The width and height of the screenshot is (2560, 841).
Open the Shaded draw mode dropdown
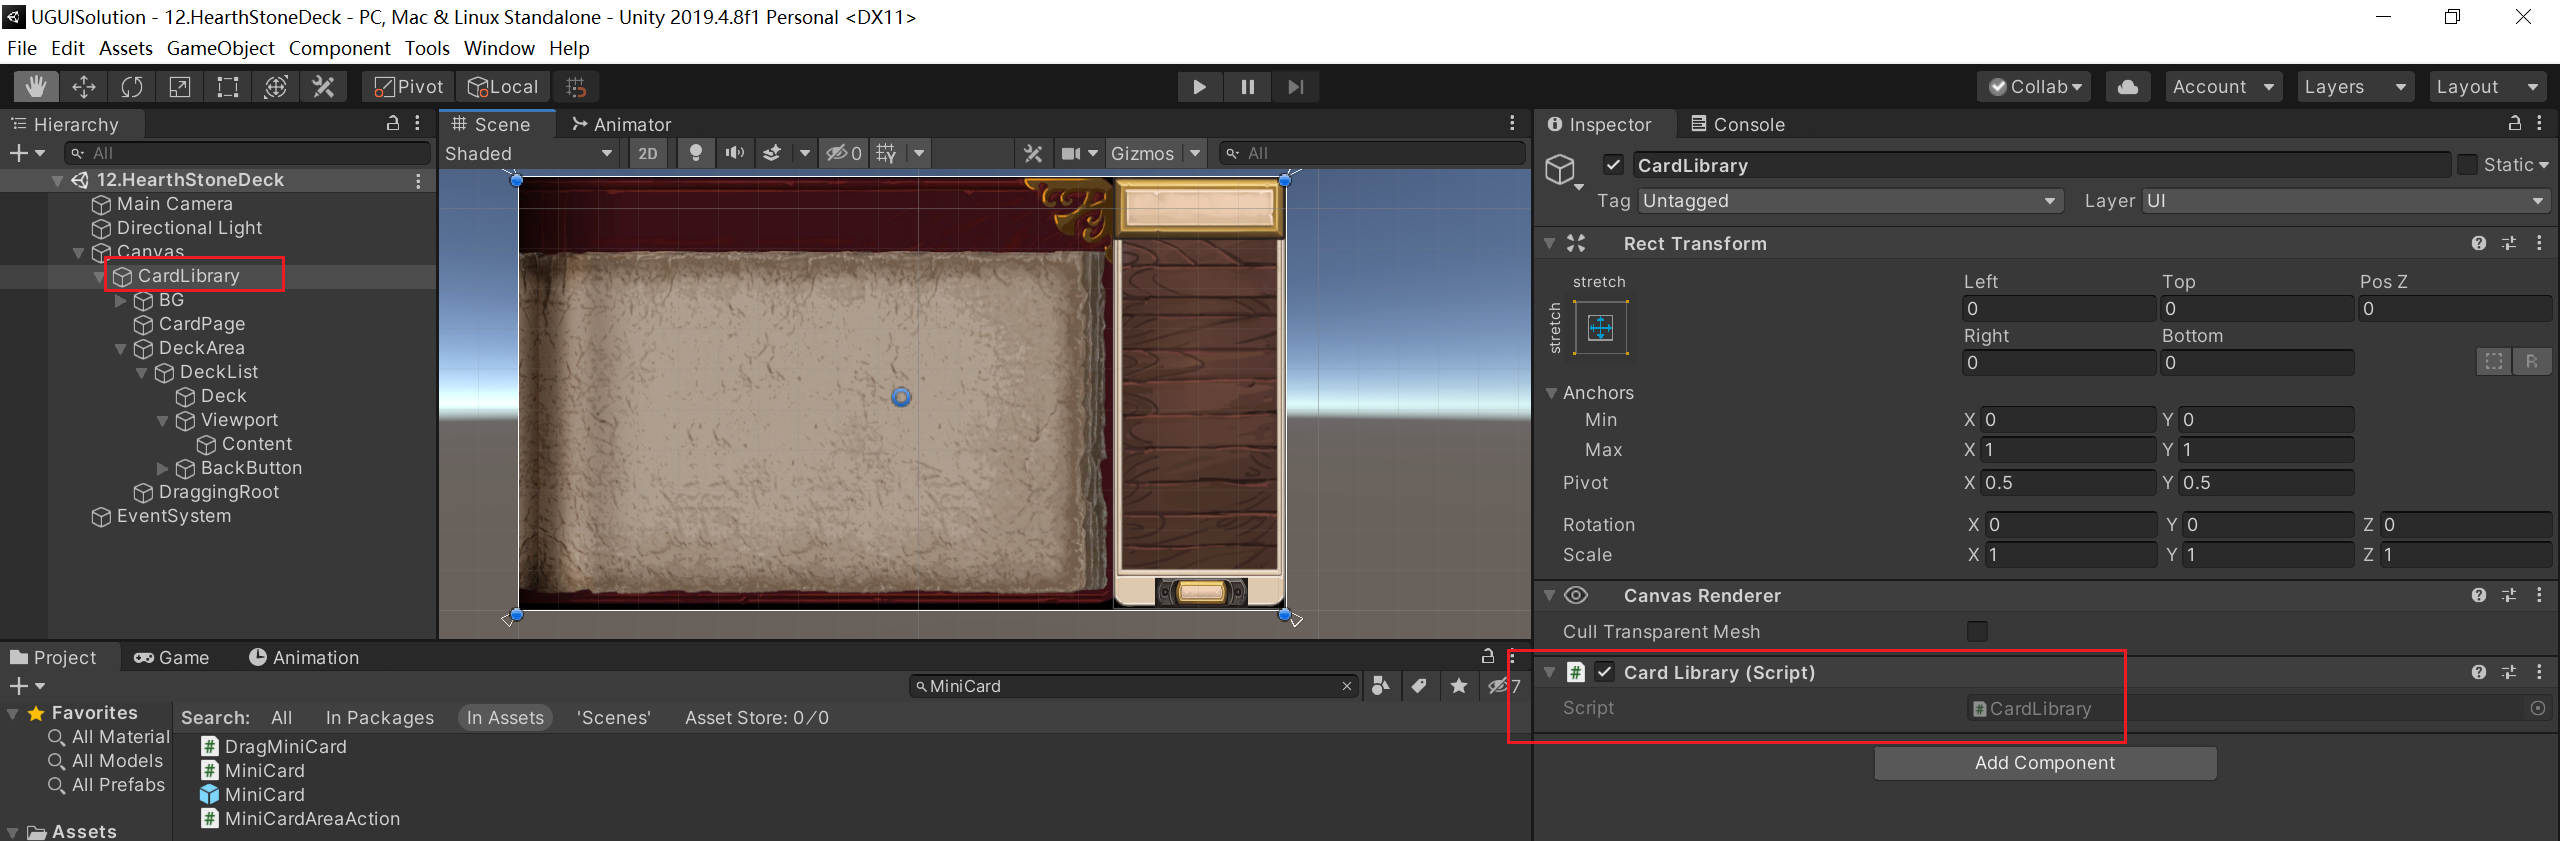529,153
